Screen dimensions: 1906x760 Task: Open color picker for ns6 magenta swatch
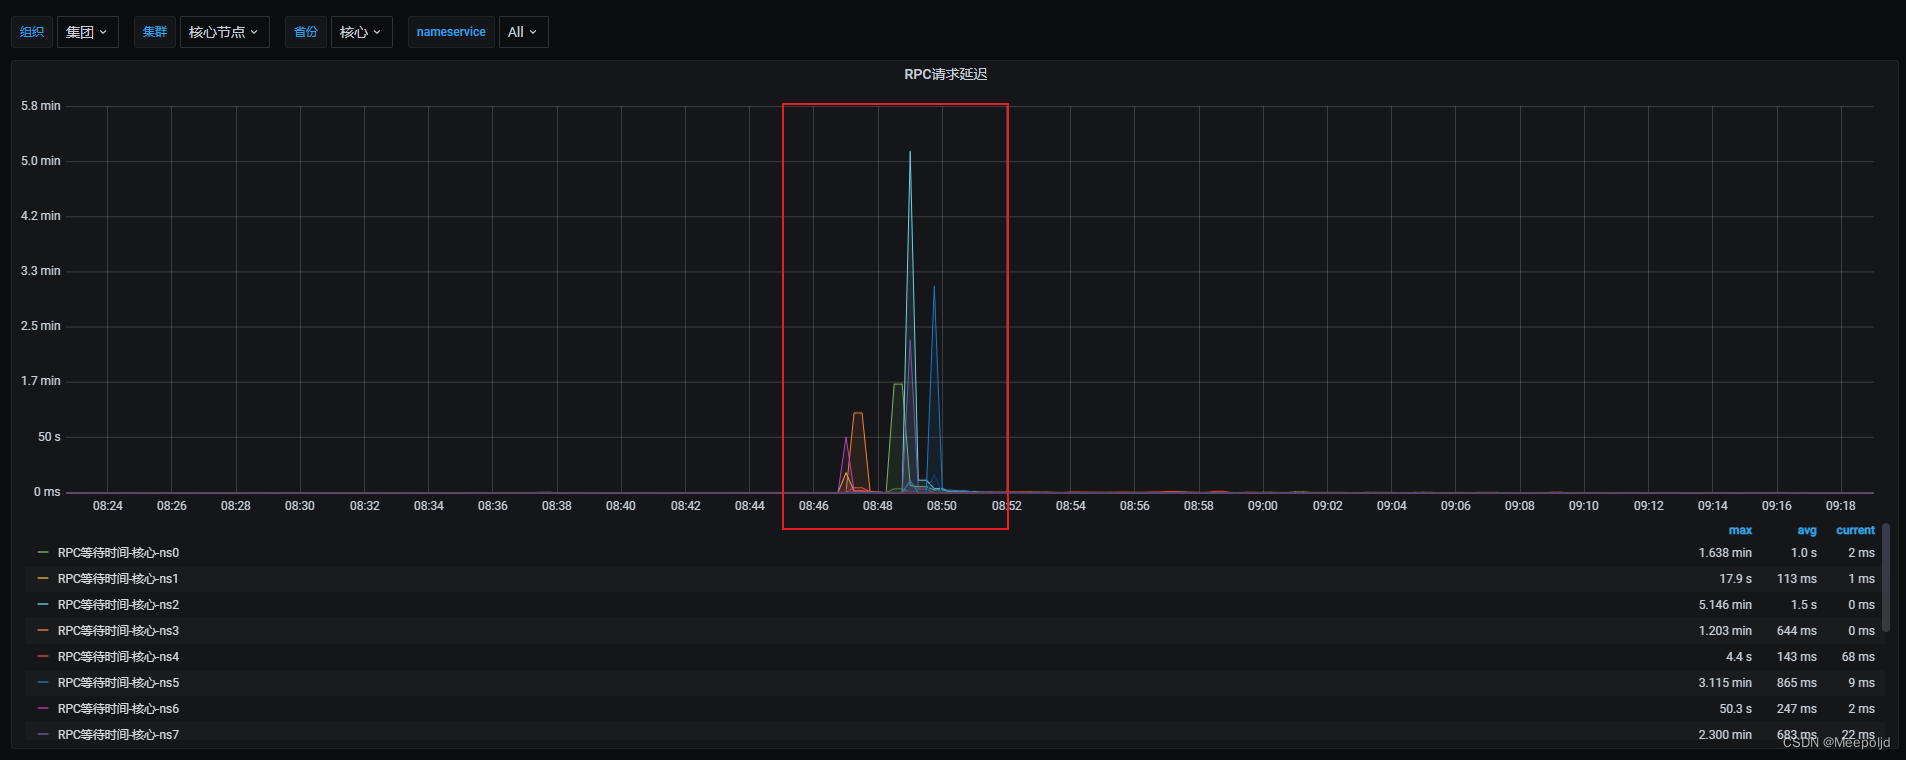tap(43, 709)
